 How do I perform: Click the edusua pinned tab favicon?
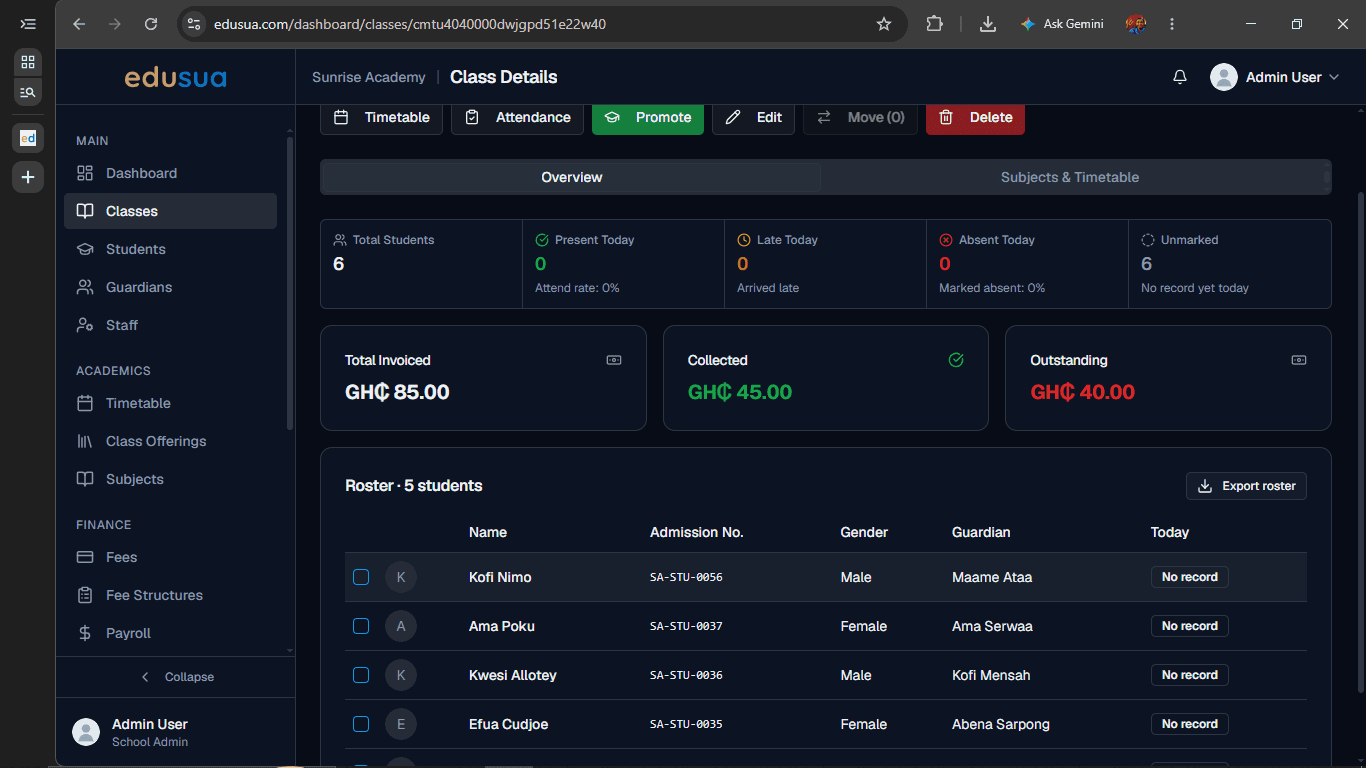click(28, 138)
